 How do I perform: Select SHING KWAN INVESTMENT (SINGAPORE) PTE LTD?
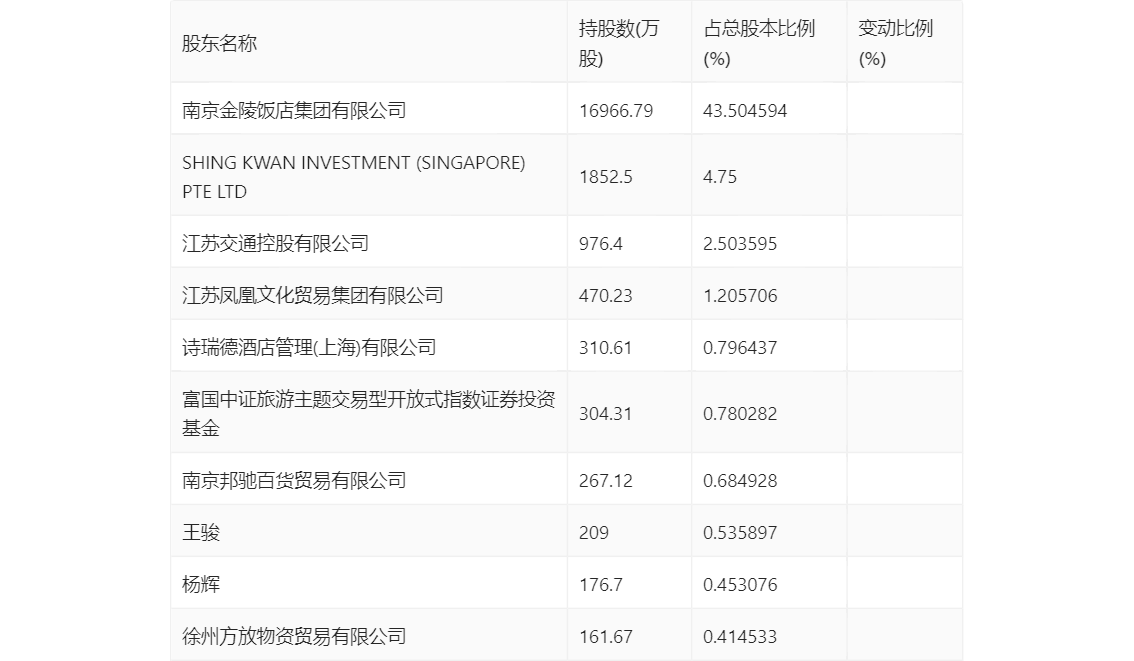click(x=354, y=177)
